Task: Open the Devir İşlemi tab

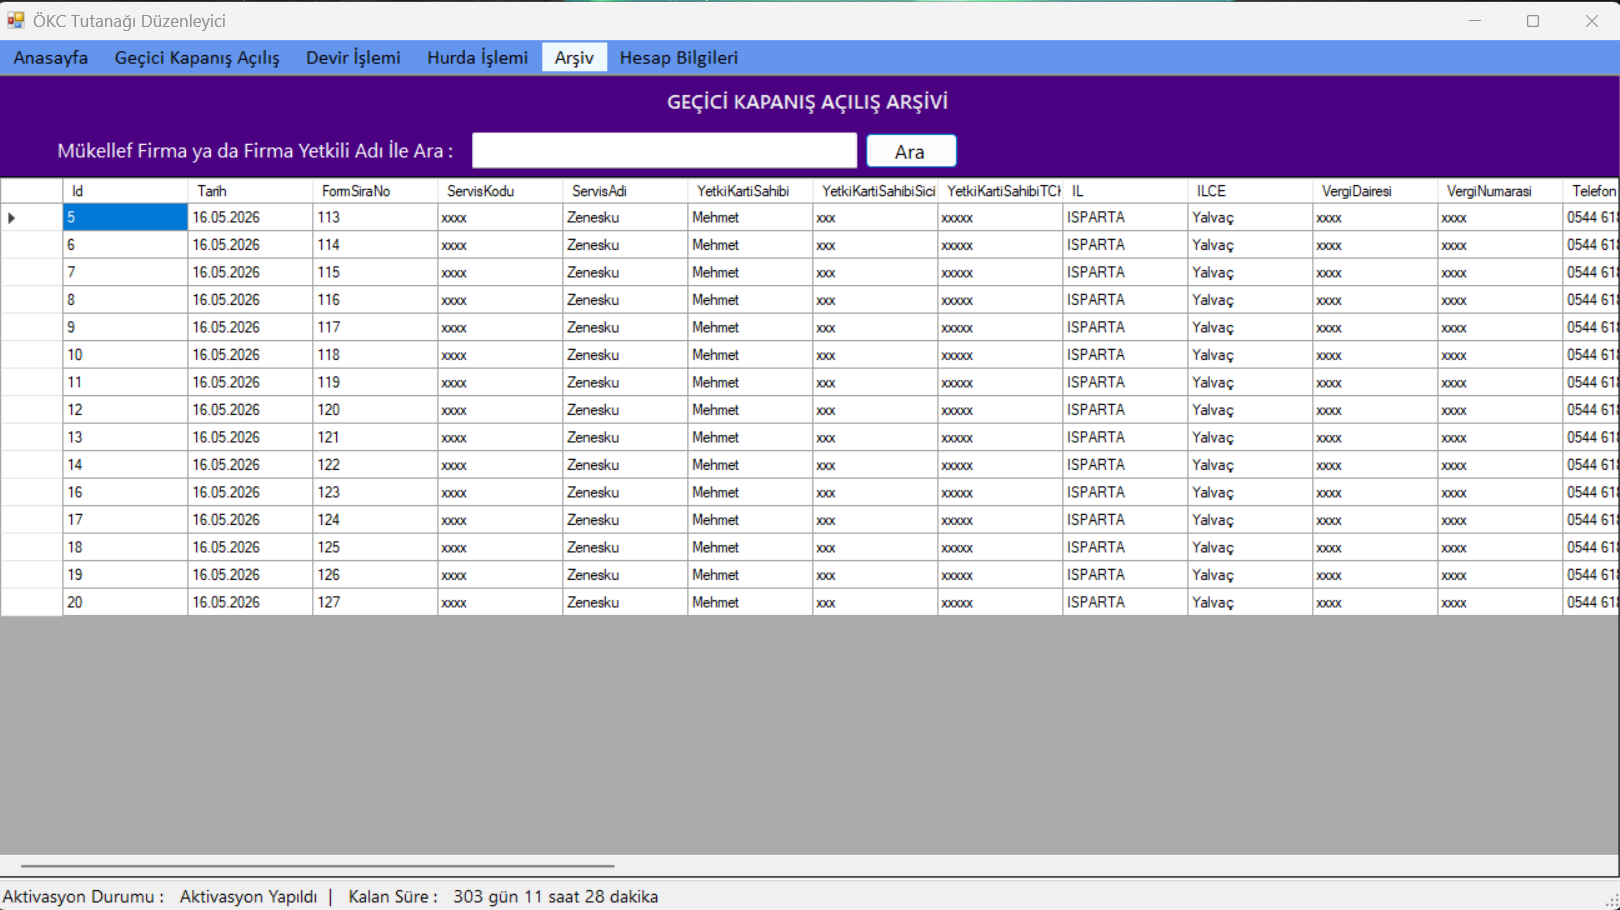Action: tap(353, 57)
